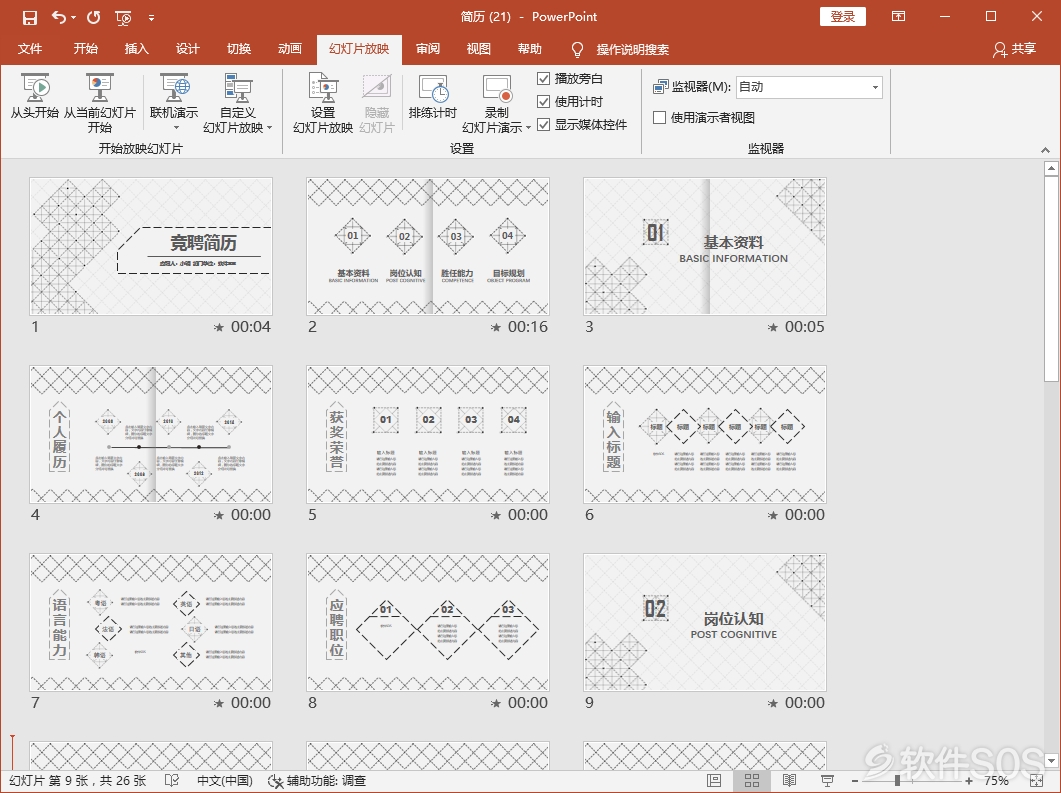1061x793 pixels.
Task: Switch to the 动画 tab
Action: tap(290, 49)
